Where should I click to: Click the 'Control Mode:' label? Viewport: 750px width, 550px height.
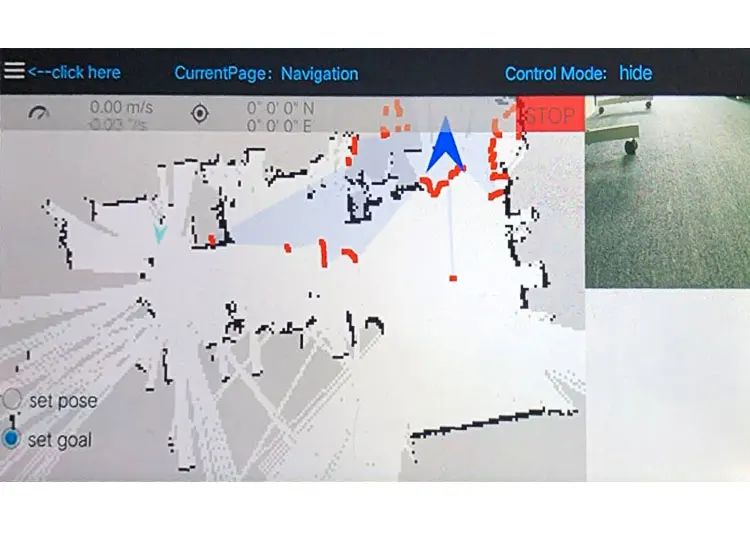tap(556, 74)
